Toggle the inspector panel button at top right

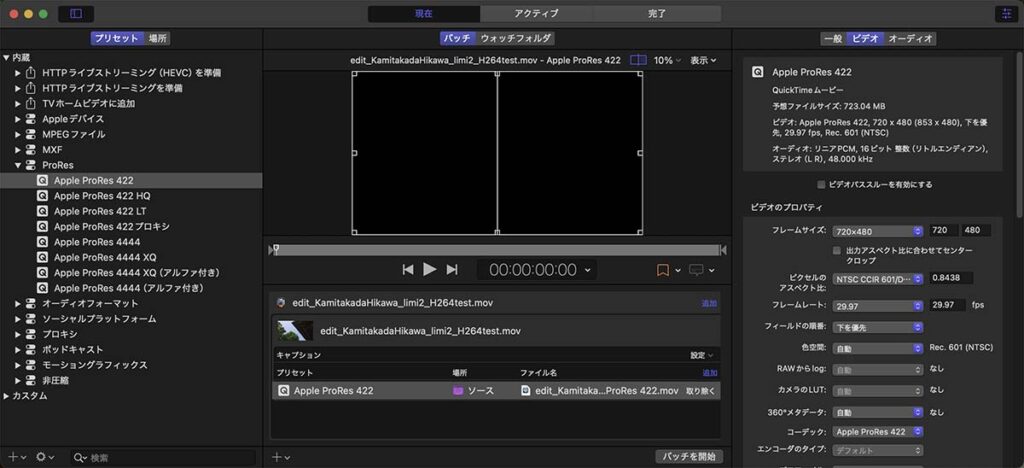[1004, 14]
